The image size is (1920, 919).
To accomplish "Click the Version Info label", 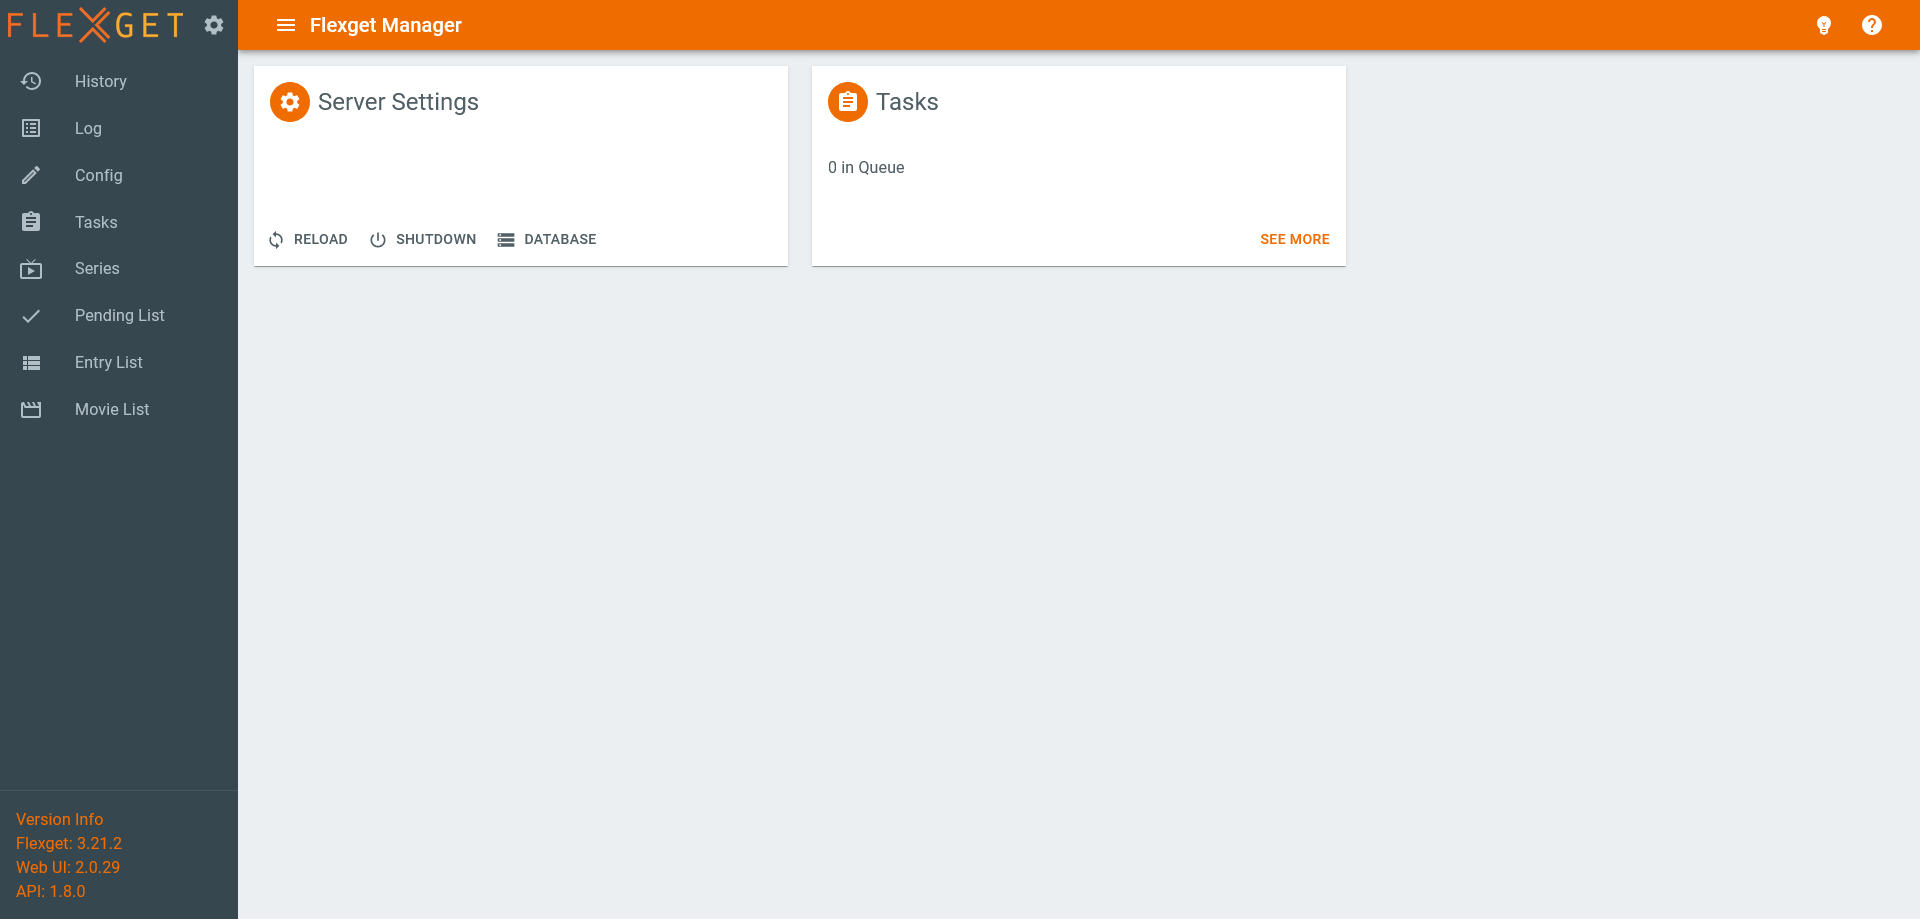I will (59, 819).
